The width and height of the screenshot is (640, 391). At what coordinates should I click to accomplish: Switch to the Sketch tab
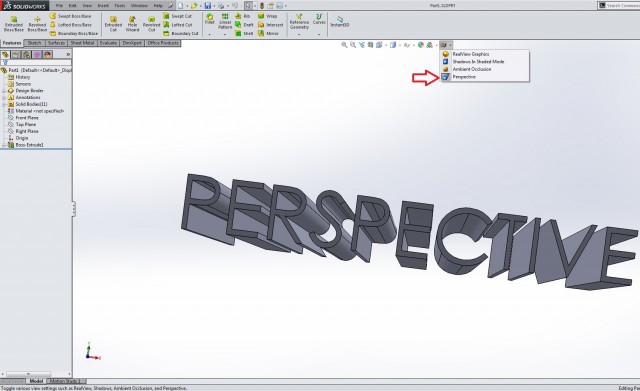[34, 43]
